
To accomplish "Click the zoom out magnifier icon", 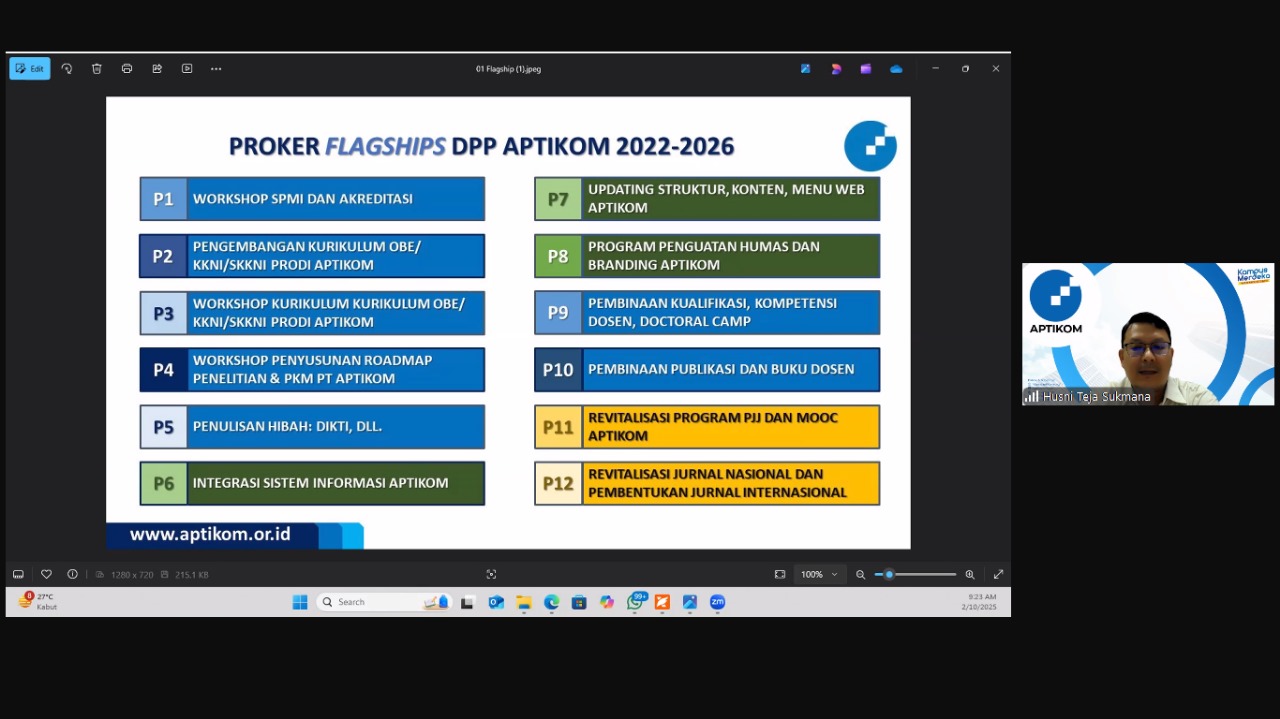I will tap(860, 574).
